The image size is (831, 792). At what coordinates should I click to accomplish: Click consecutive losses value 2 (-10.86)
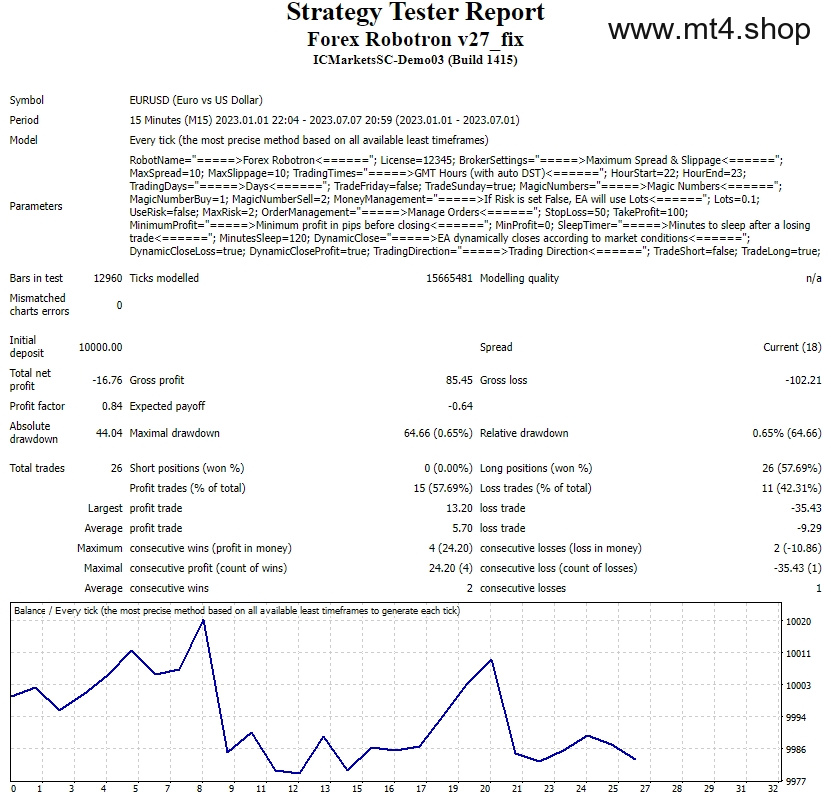tap(798, 548)
